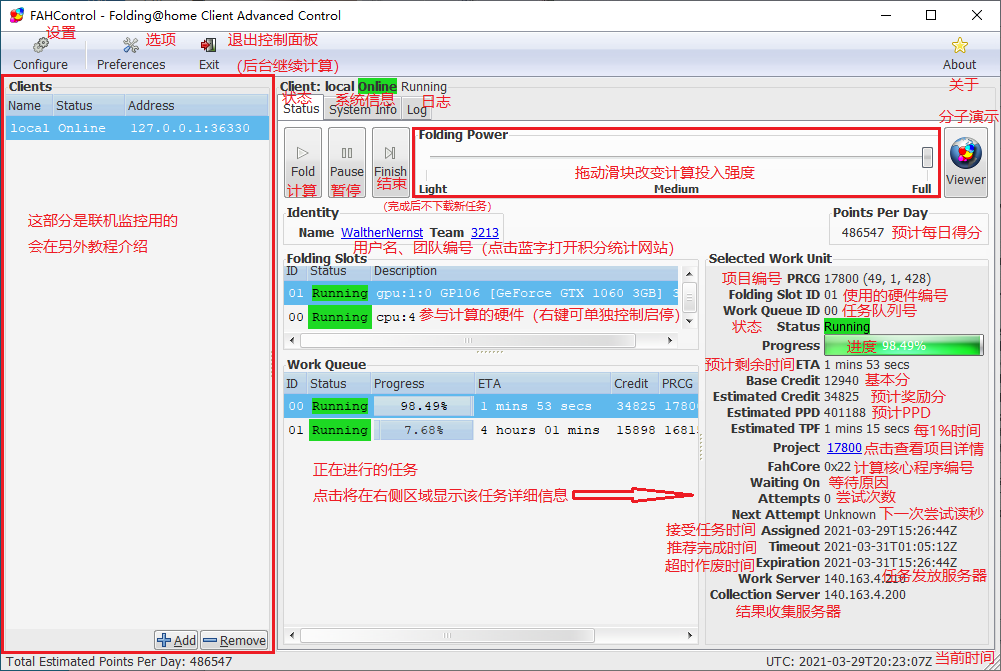Open the About dialog
This screenshot has height=671, width=1001.
[x=959, y=54]
